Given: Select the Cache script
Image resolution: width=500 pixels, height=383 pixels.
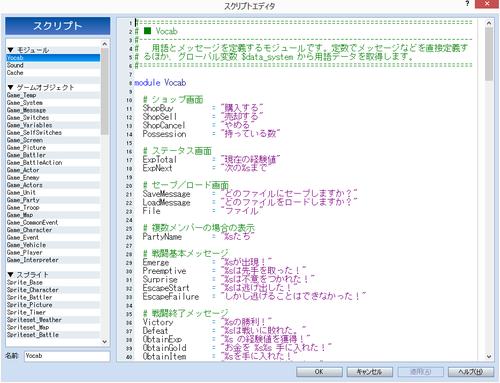Looking at the screenshot, I should pyautogui.click(x=53, y=73).
